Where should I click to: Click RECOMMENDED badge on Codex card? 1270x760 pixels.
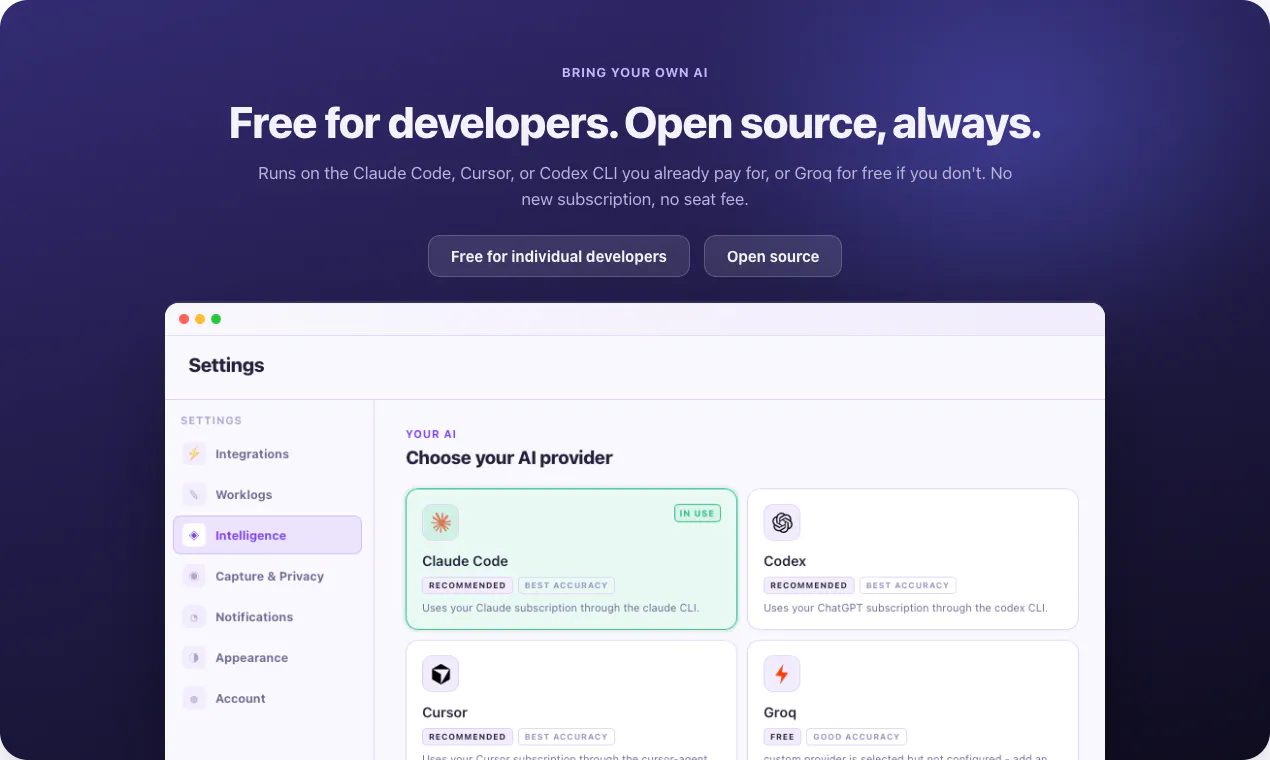pos(809,586)
